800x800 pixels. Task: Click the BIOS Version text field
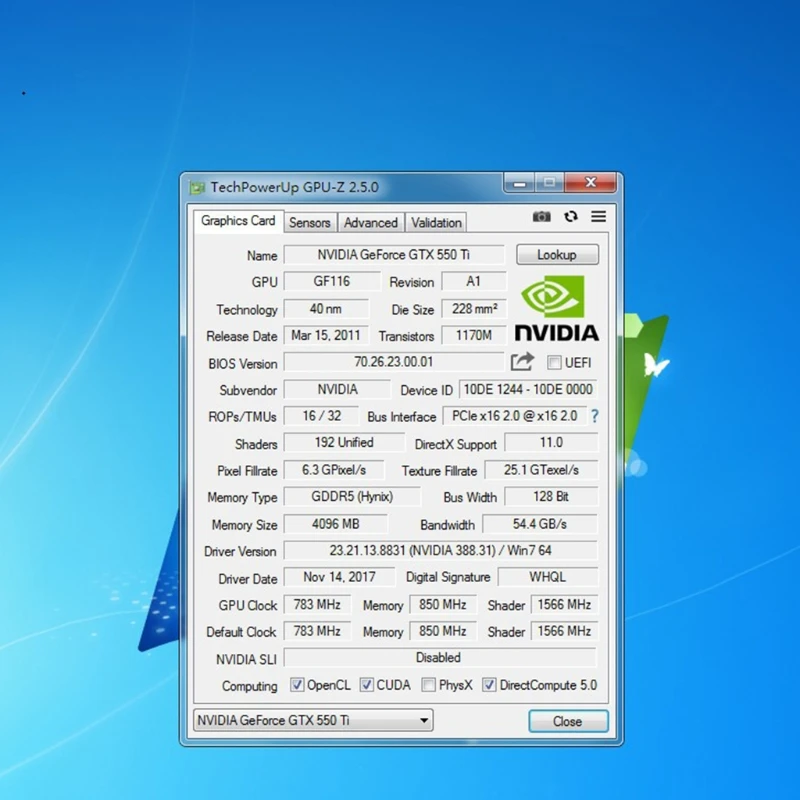(394, 363)
